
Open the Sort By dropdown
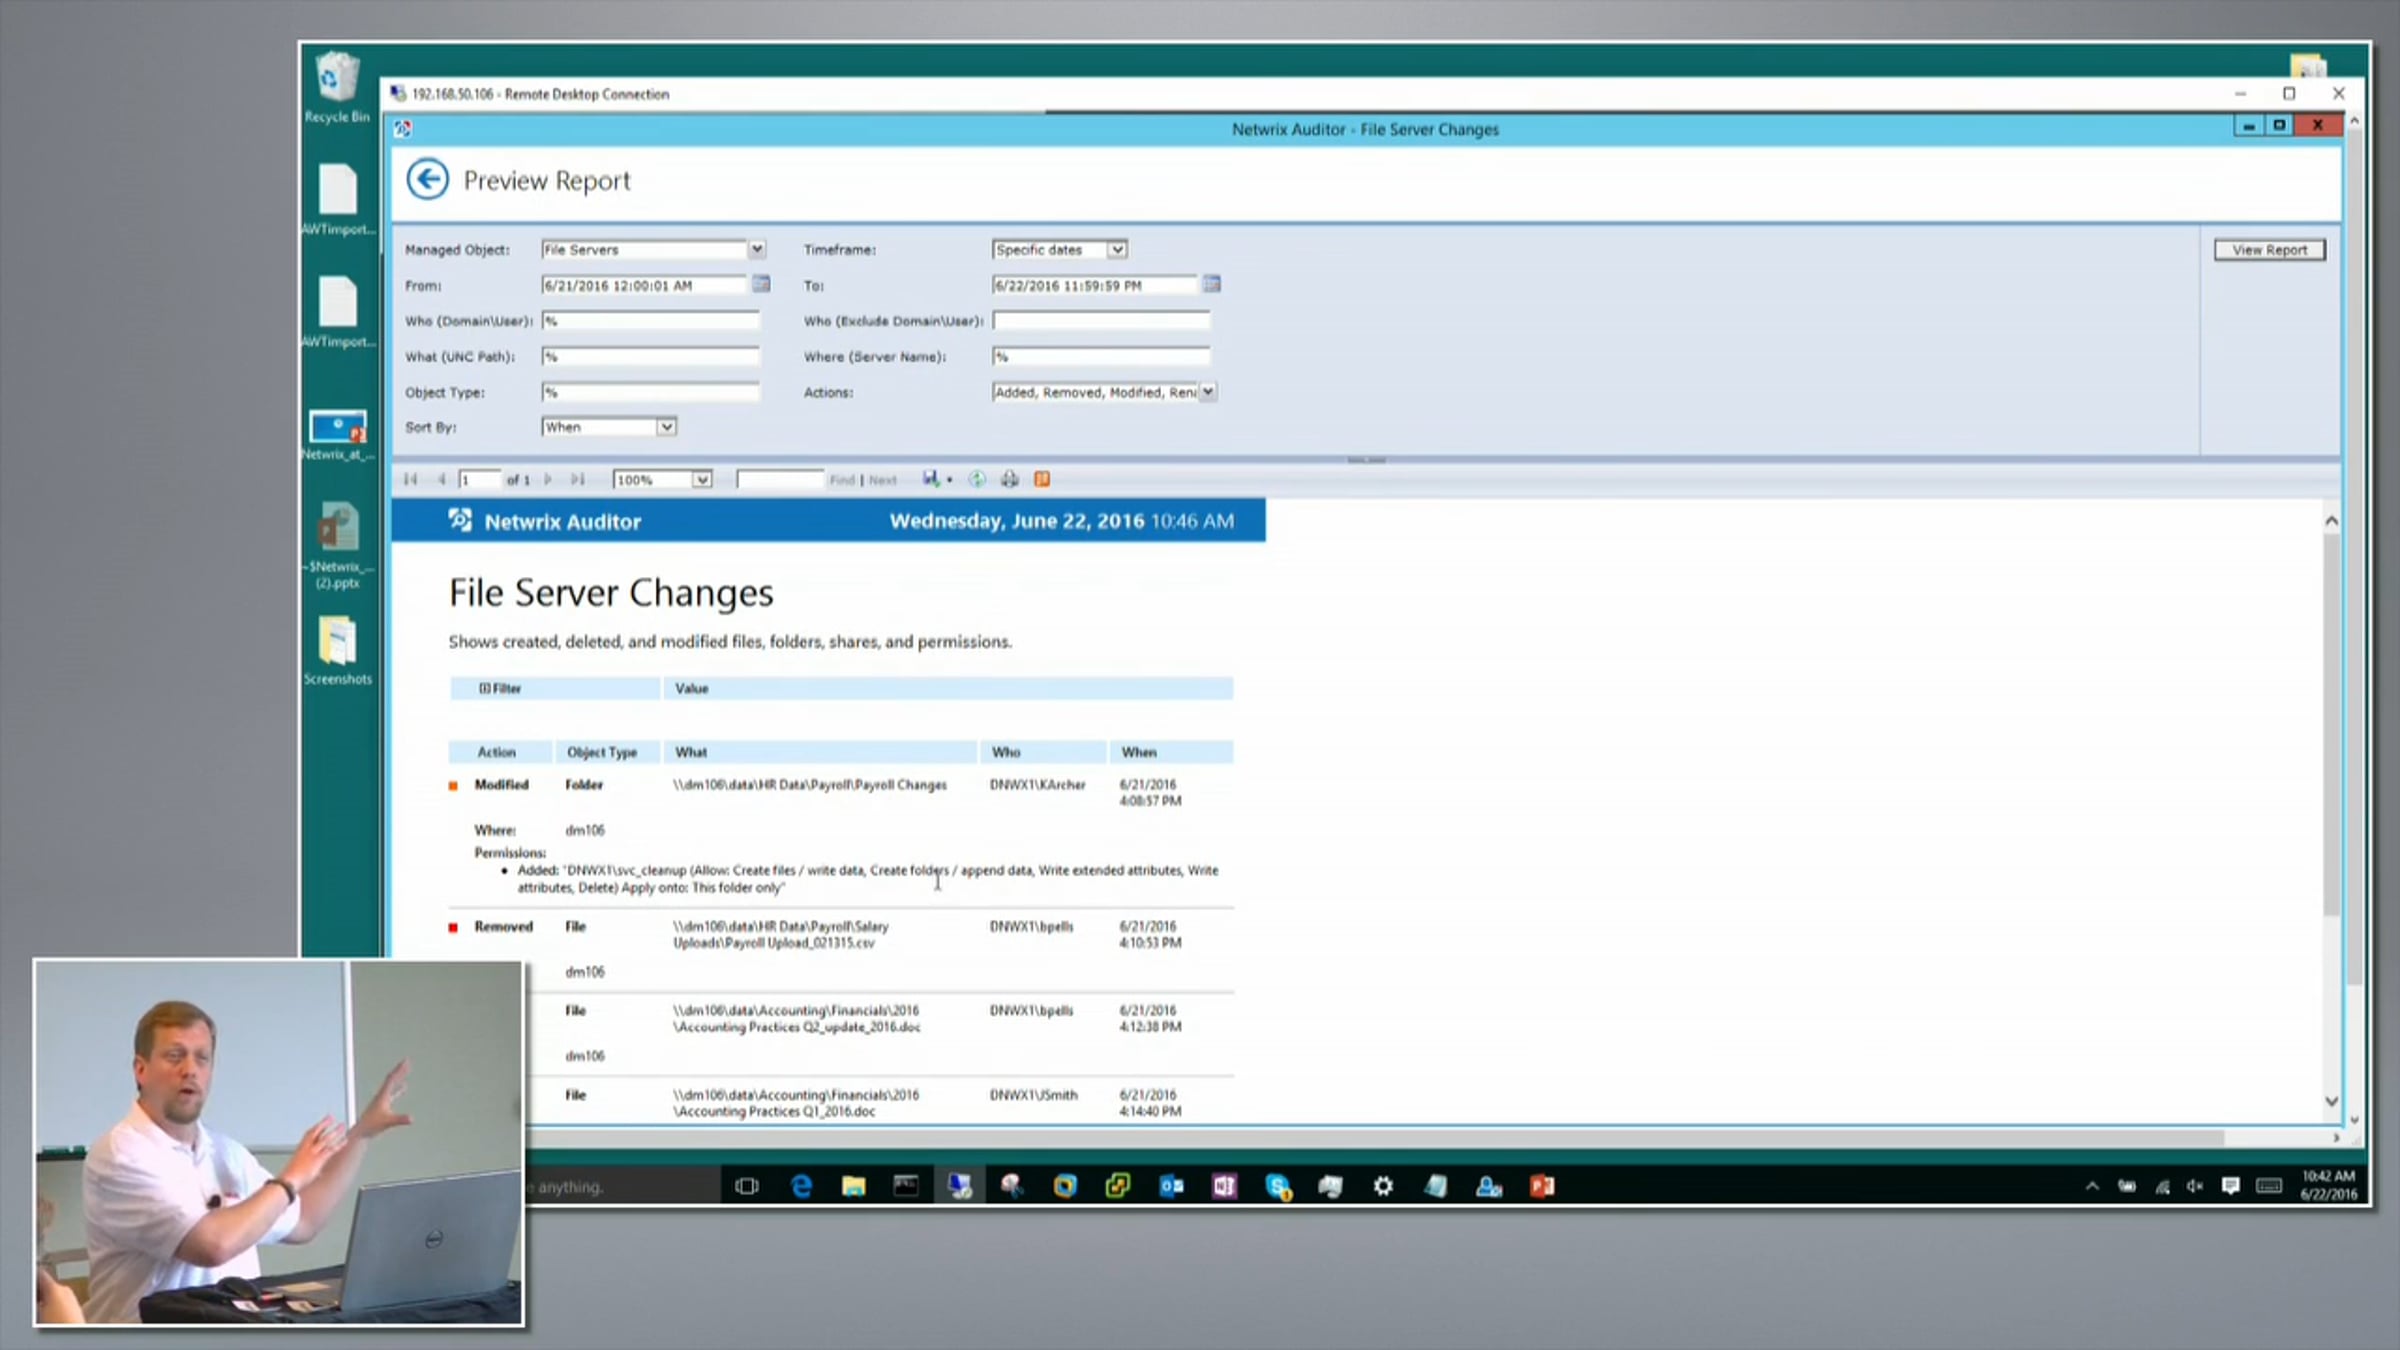(666, 427)
